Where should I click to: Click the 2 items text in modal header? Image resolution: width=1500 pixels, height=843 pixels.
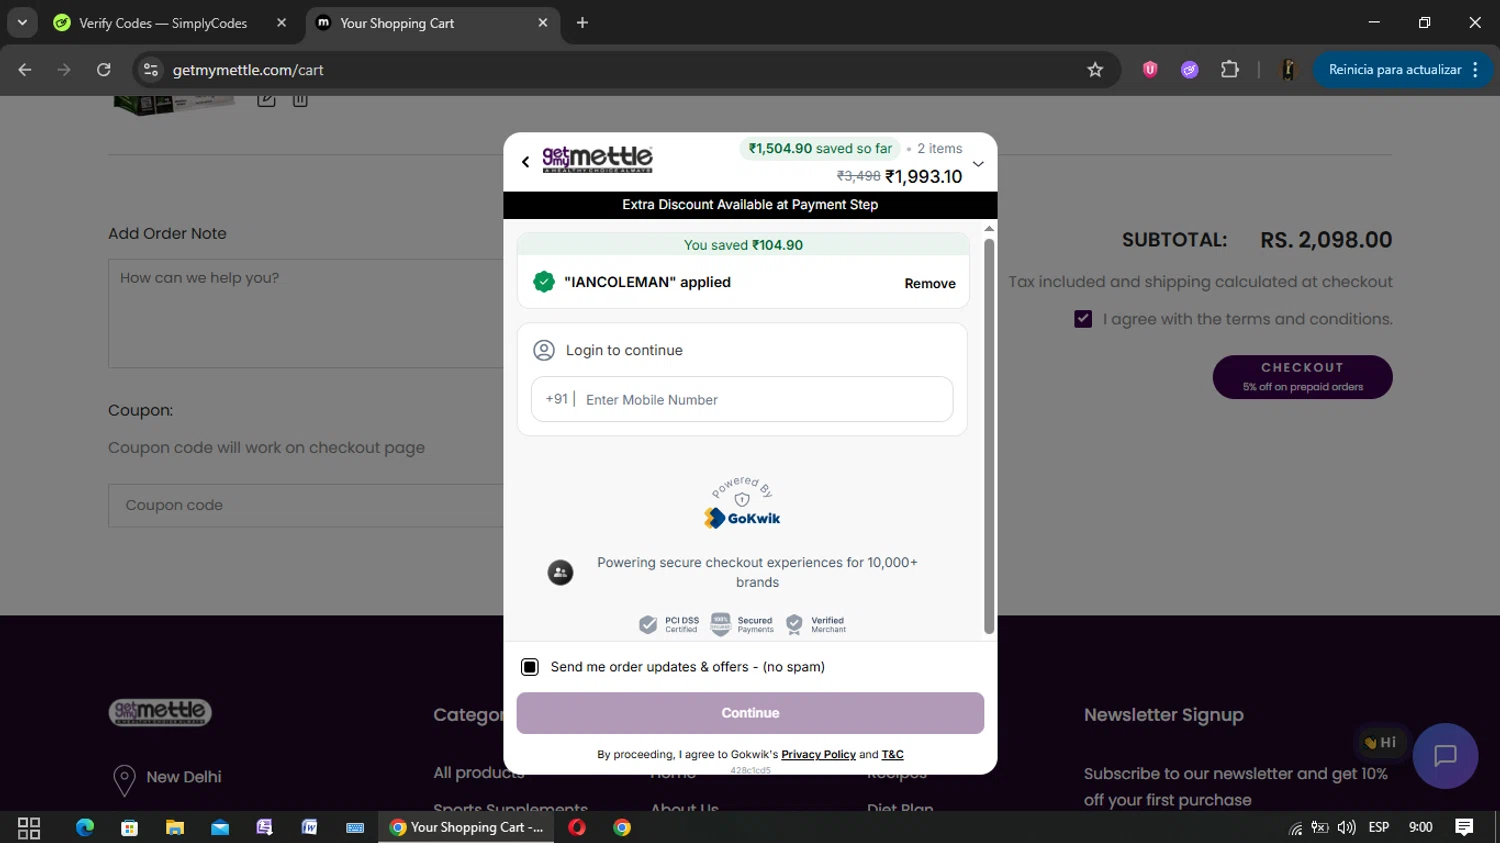pyautogui.click(x=939, y=148)
